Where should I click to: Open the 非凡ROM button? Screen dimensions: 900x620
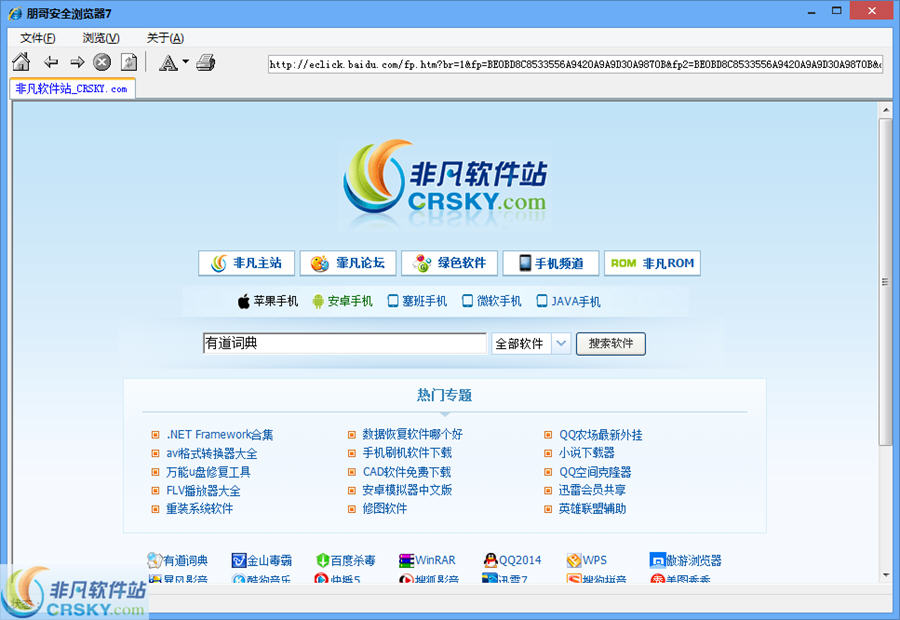pyautogui.click(x=652, y=263)
